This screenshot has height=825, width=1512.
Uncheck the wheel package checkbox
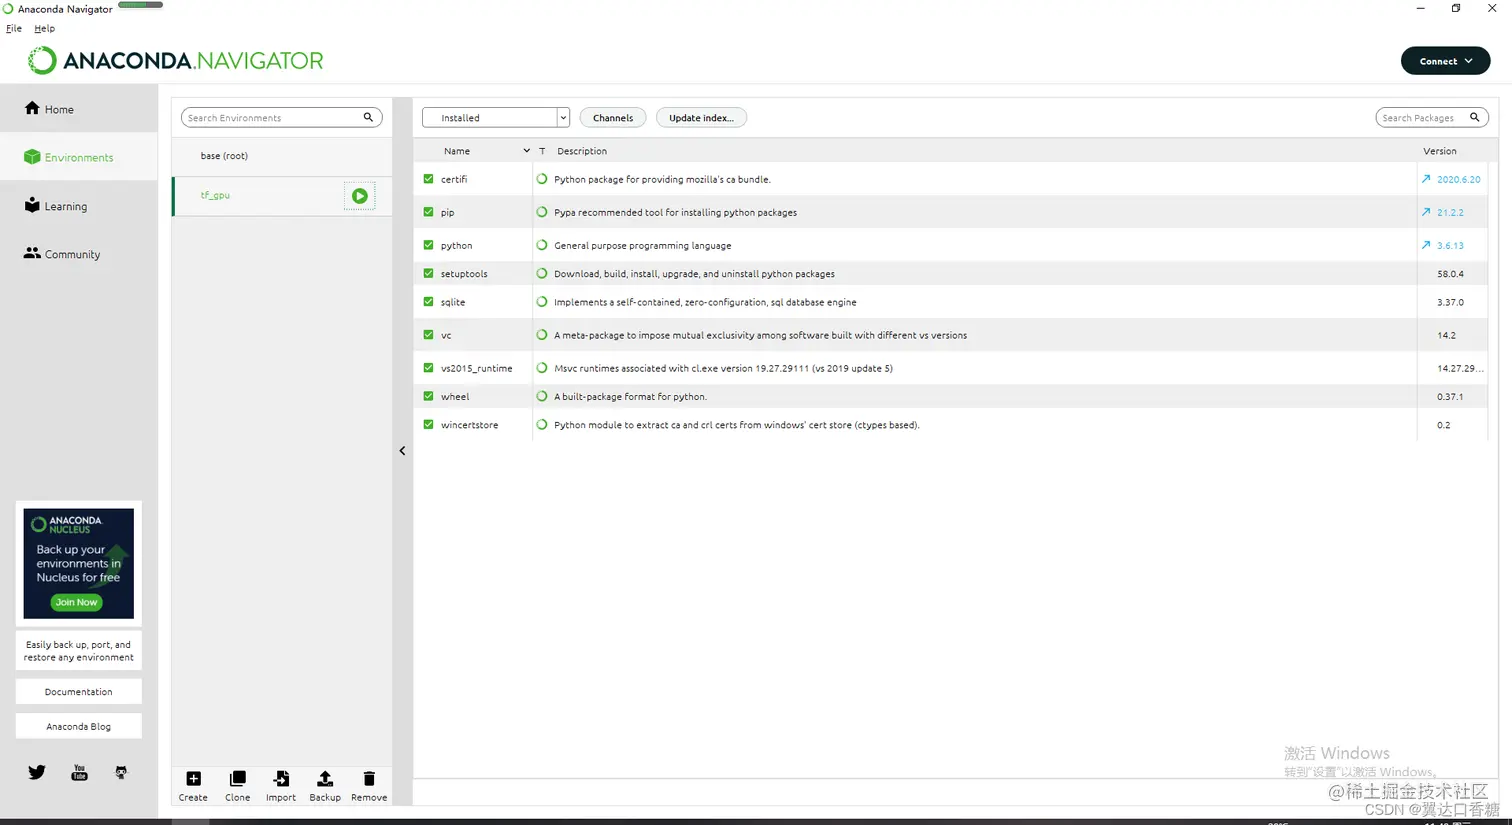click(429, 396)
